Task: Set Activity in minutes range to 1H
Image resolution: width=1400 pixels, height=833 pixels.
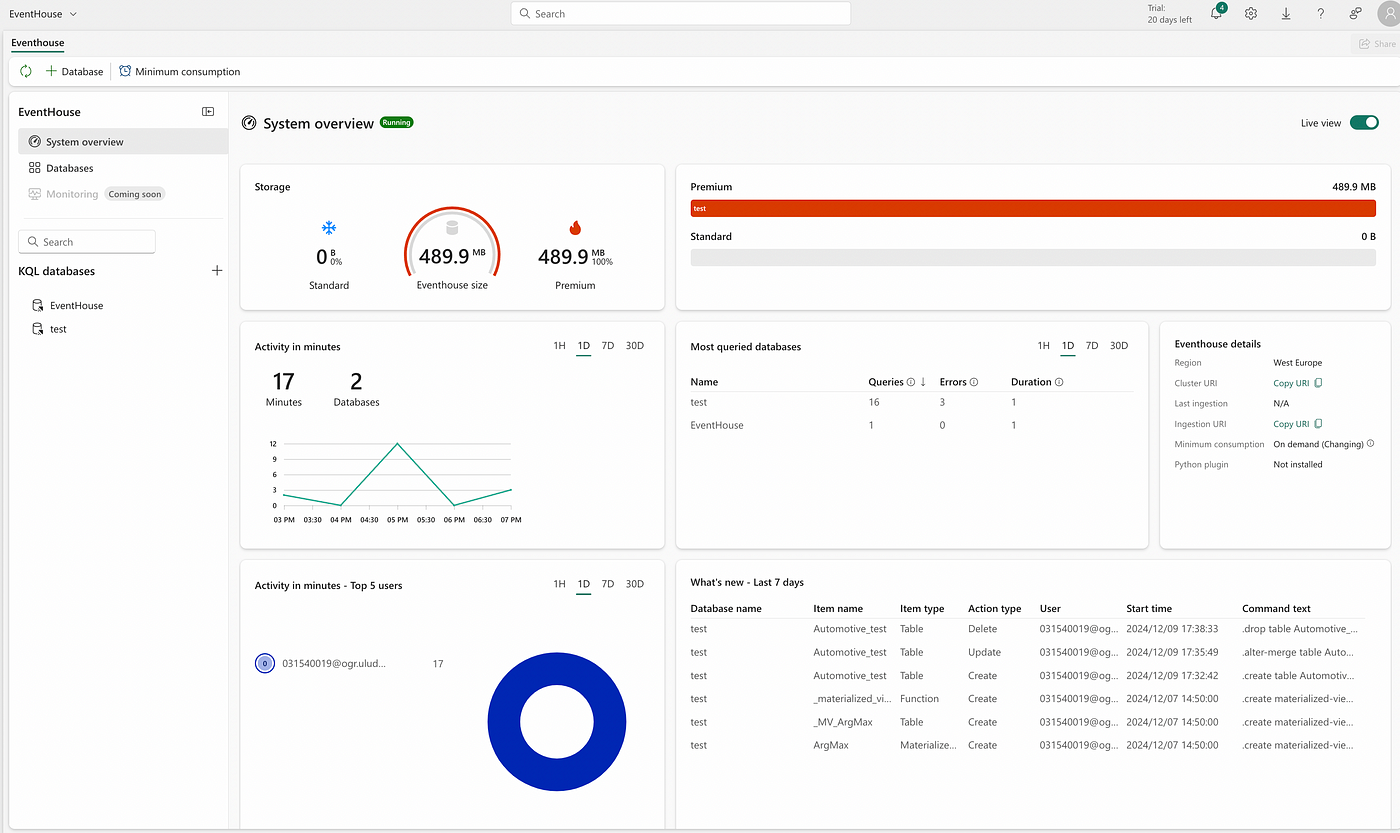Action: pos(559,346)
